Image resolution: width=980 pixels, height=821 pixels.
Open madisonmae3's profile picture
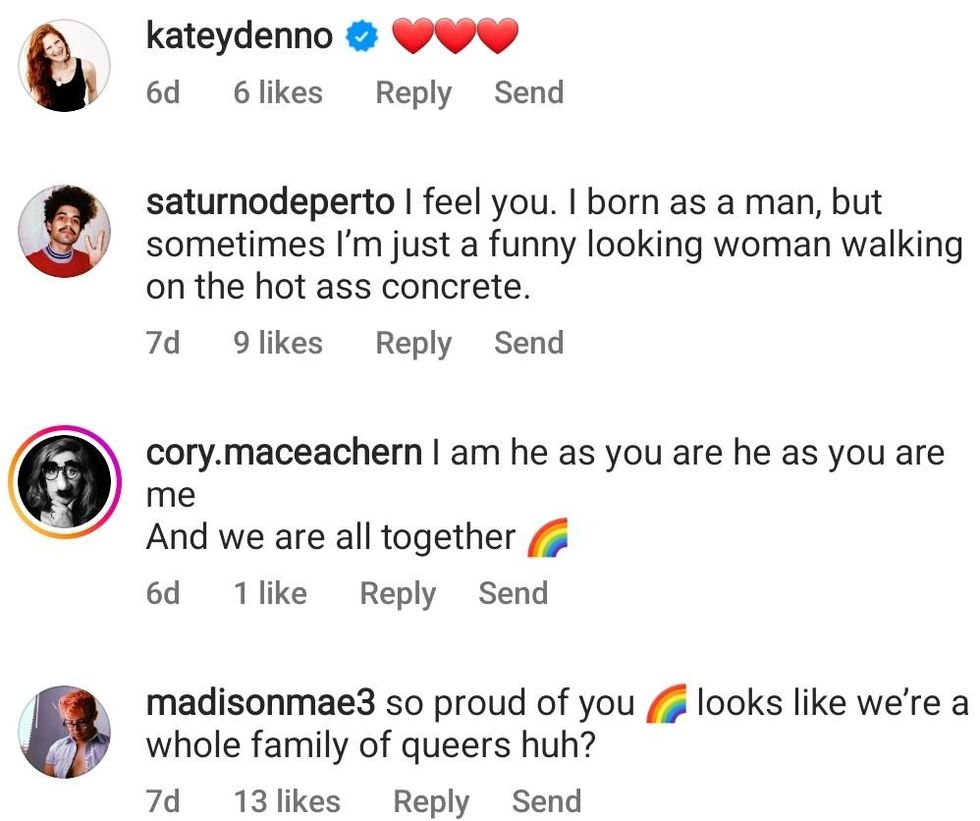pos(65,731)
